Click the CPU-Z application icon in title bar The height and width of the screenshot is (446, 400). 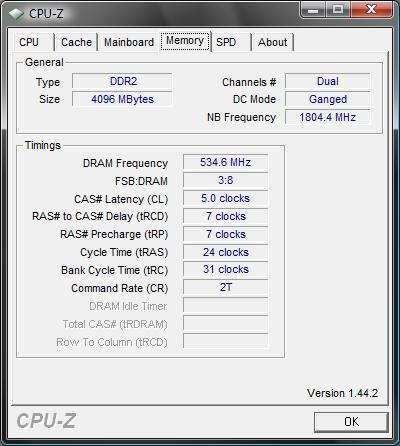click(x=16, y=13)
